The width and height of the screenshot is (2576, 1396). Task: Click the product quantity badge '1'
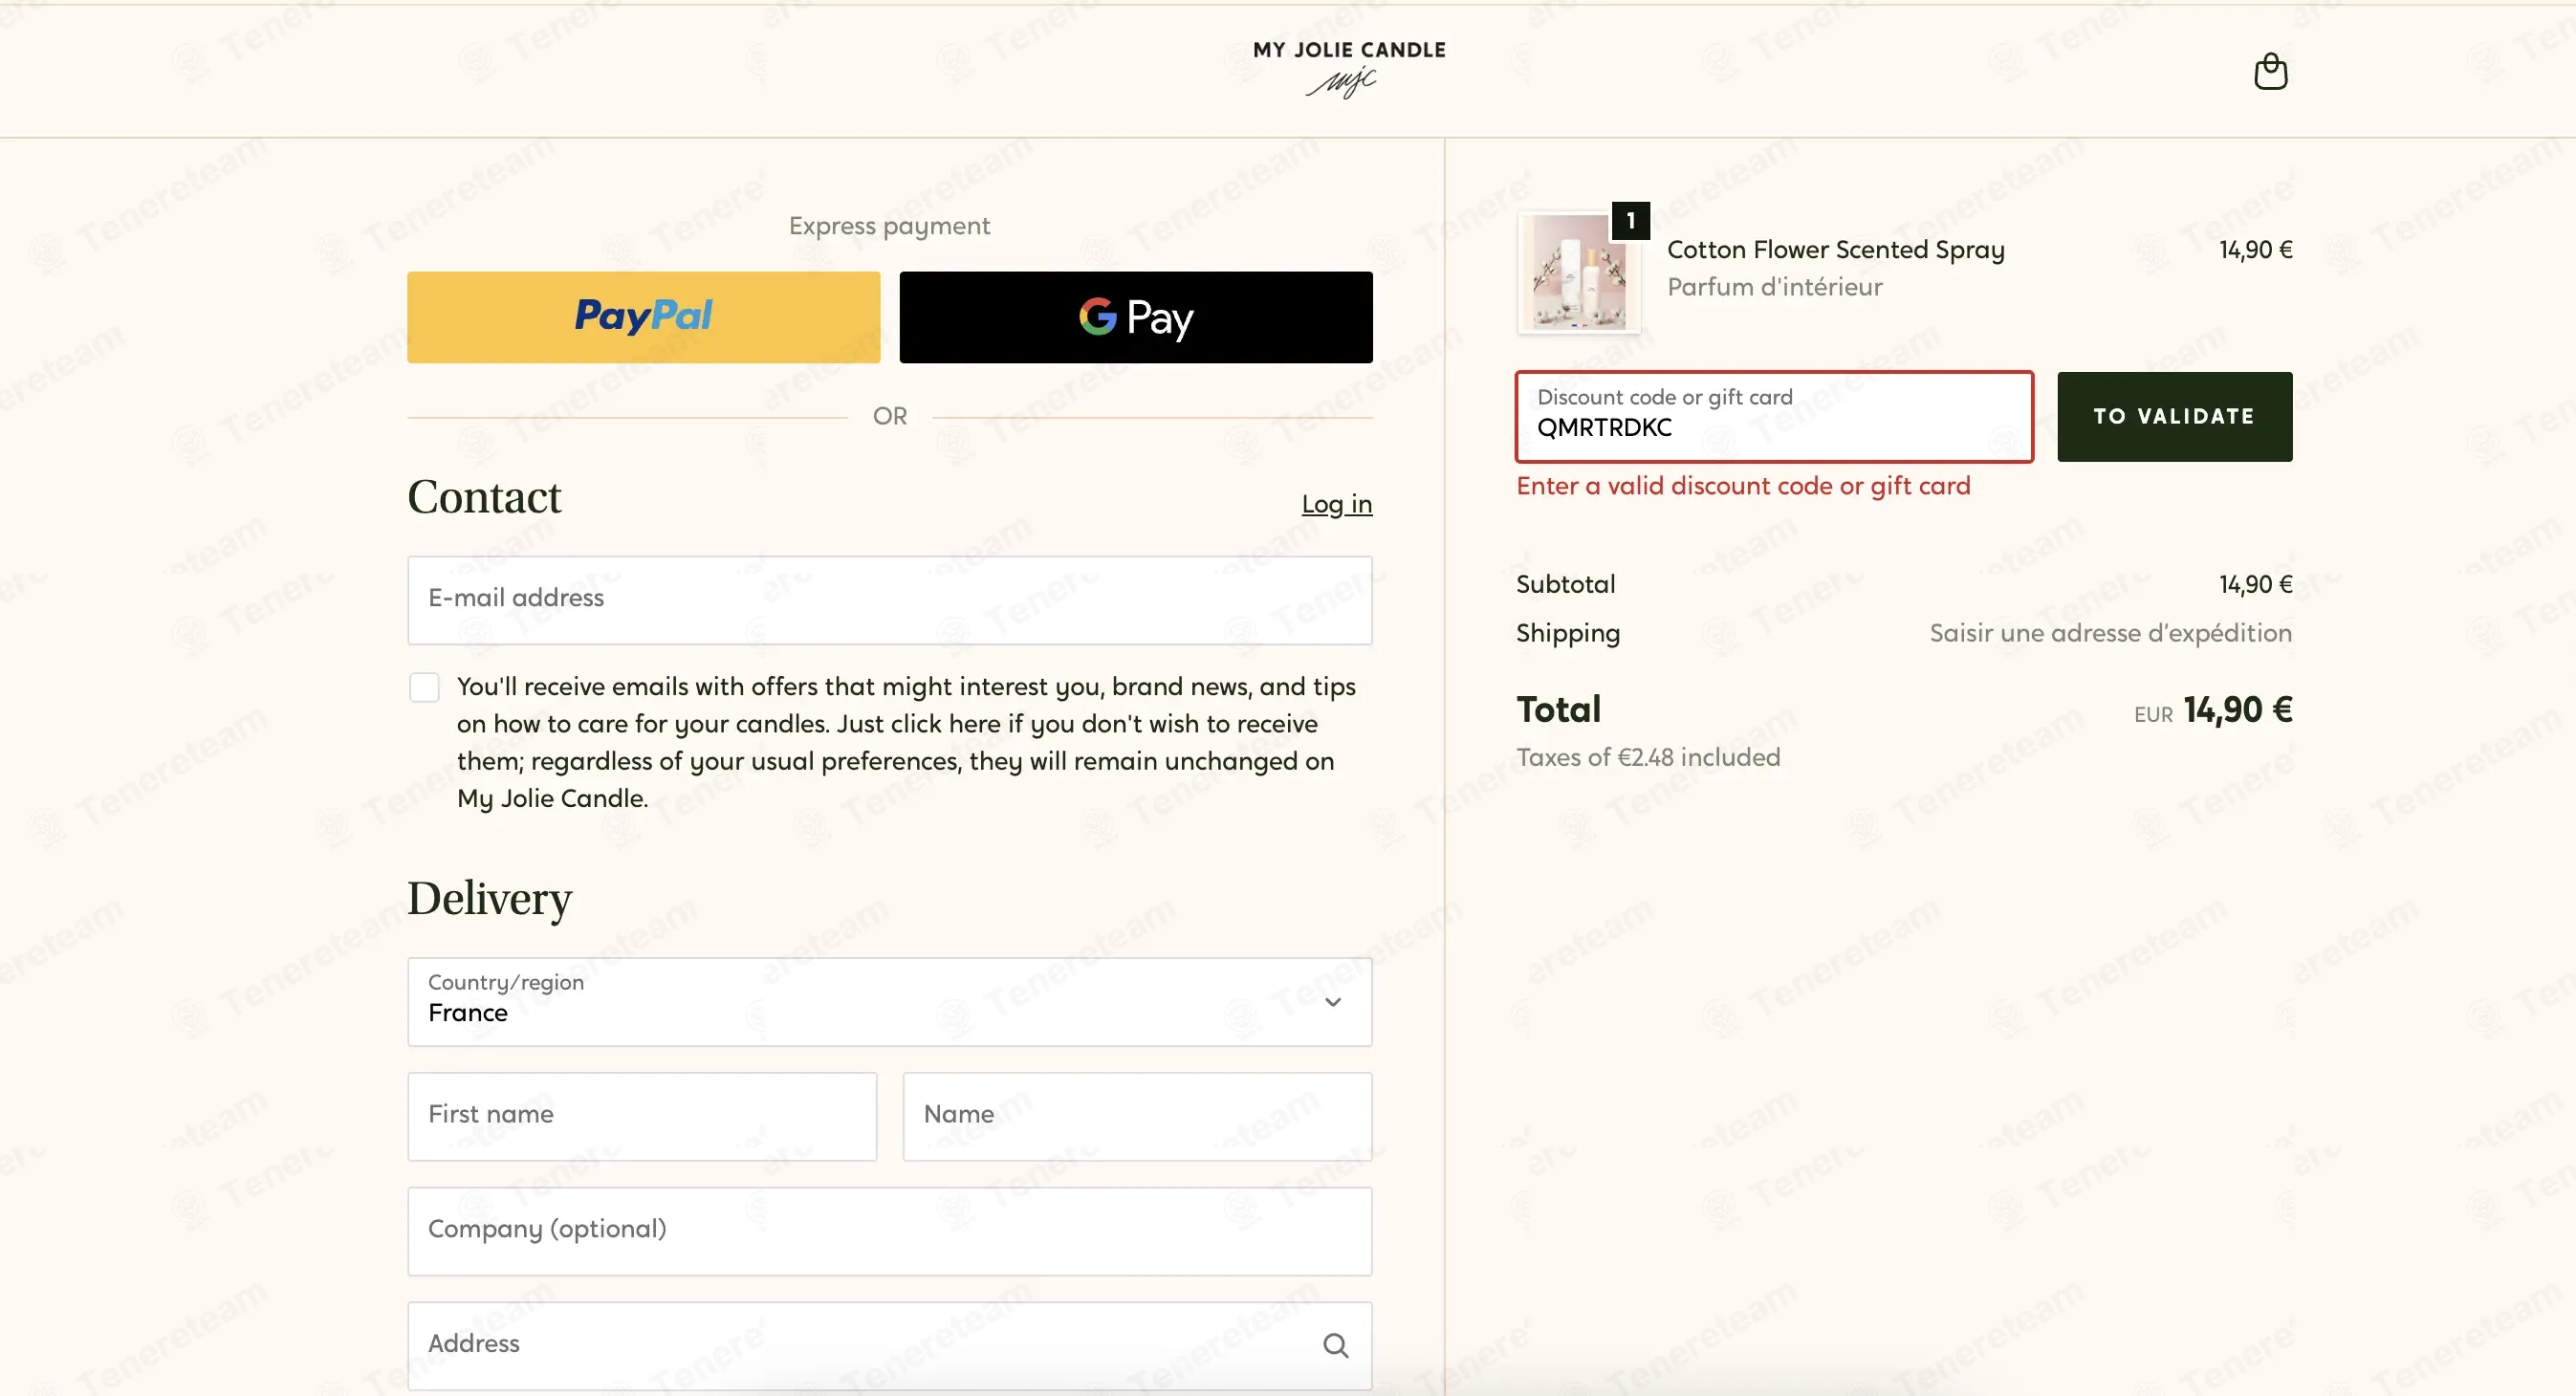[x=1630, y=220]
